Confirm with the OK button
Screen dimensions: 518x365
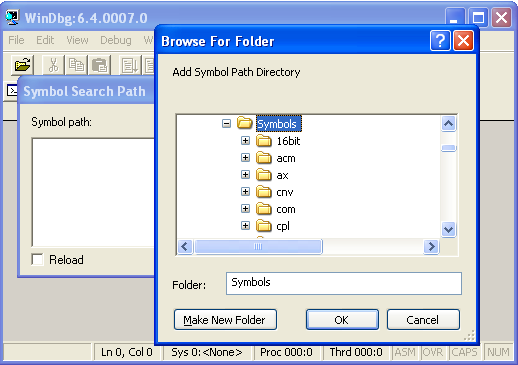pyautogui.click(x=342, y=320)
